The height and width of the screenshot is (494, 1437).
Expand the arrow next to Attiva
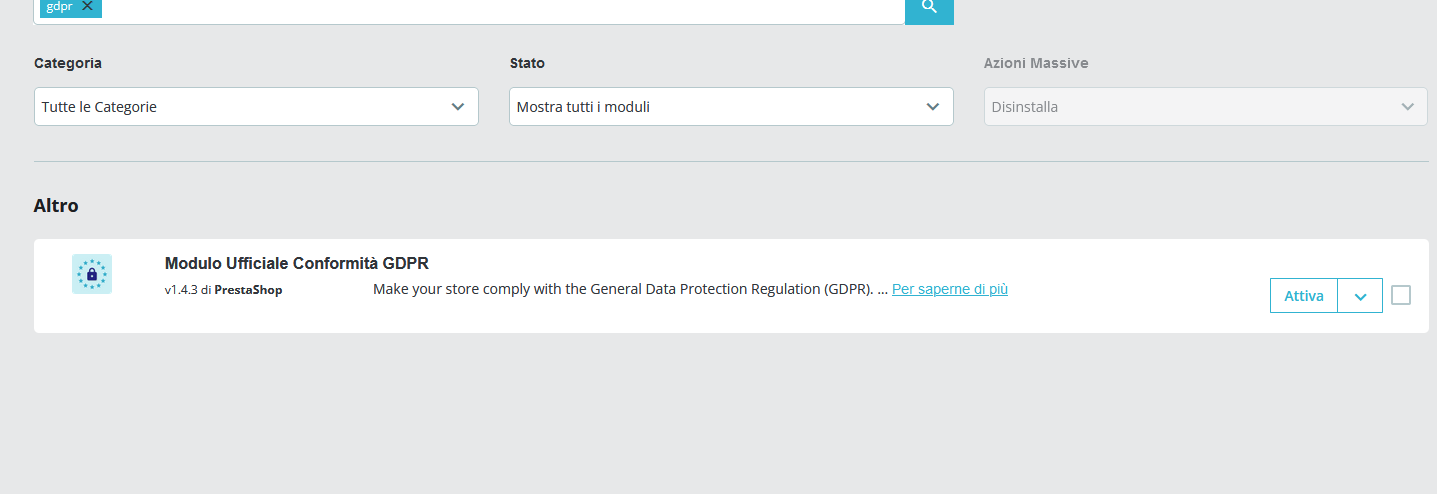[x=1360, y=296]
